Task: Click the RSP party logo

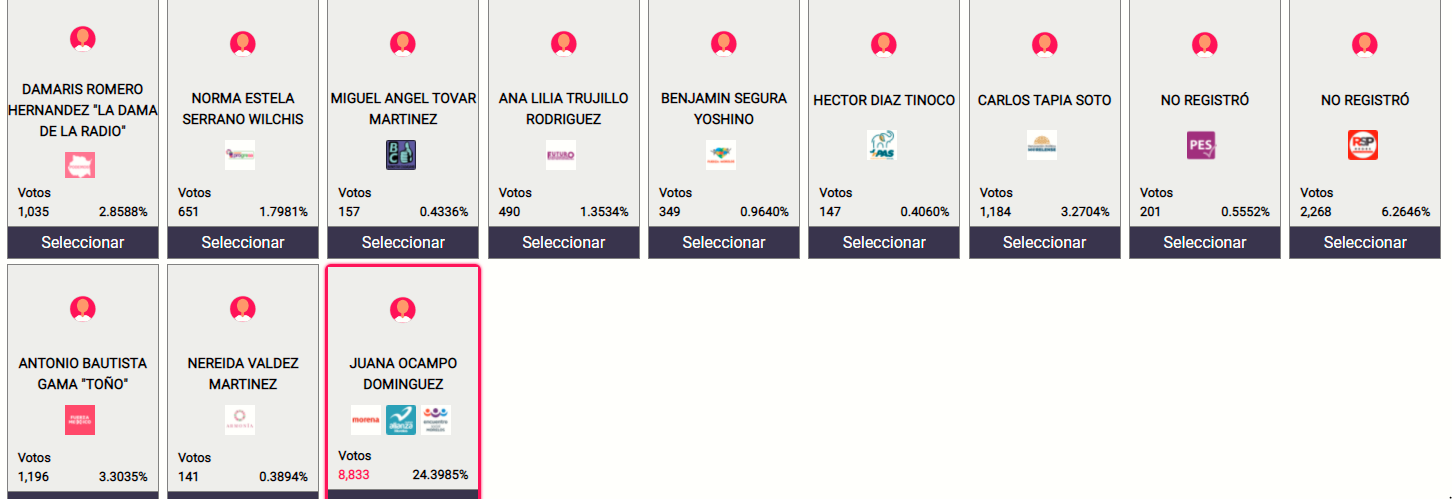Action: tap(1362, 145)
